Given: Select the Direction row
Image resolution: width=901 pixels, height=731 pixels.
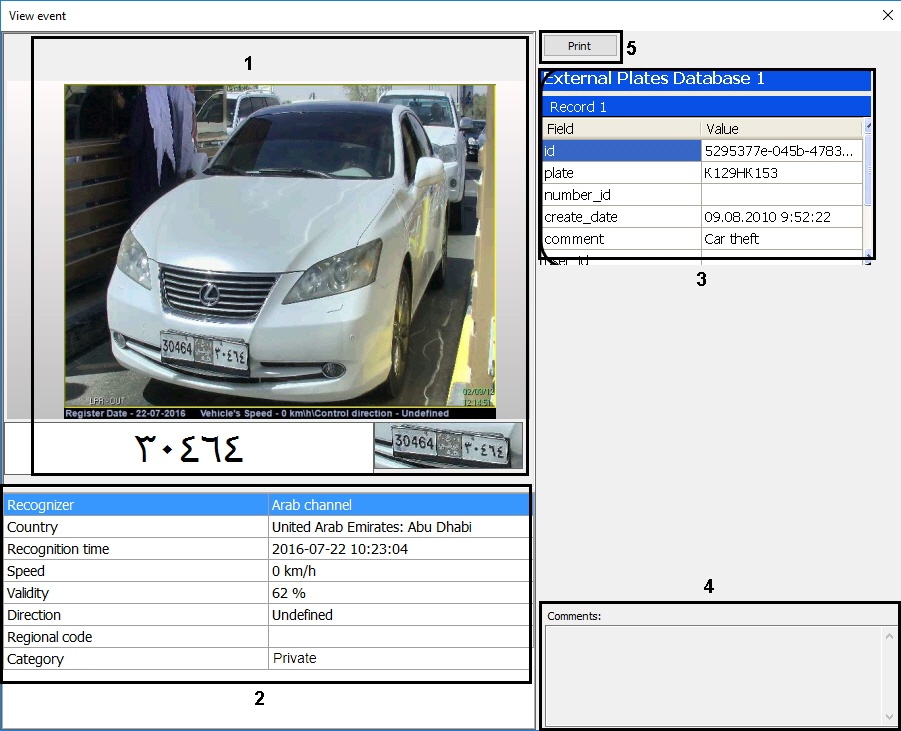Looking at the screenshot, I should 137,615.
